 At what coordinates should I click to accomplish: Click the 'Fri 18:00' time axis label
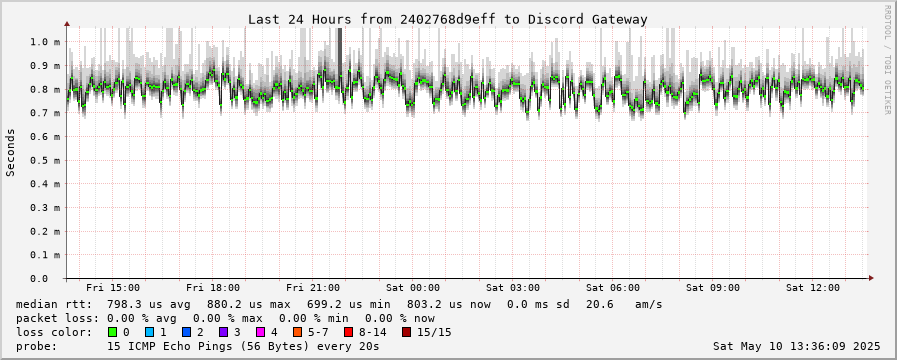point(213,288)
